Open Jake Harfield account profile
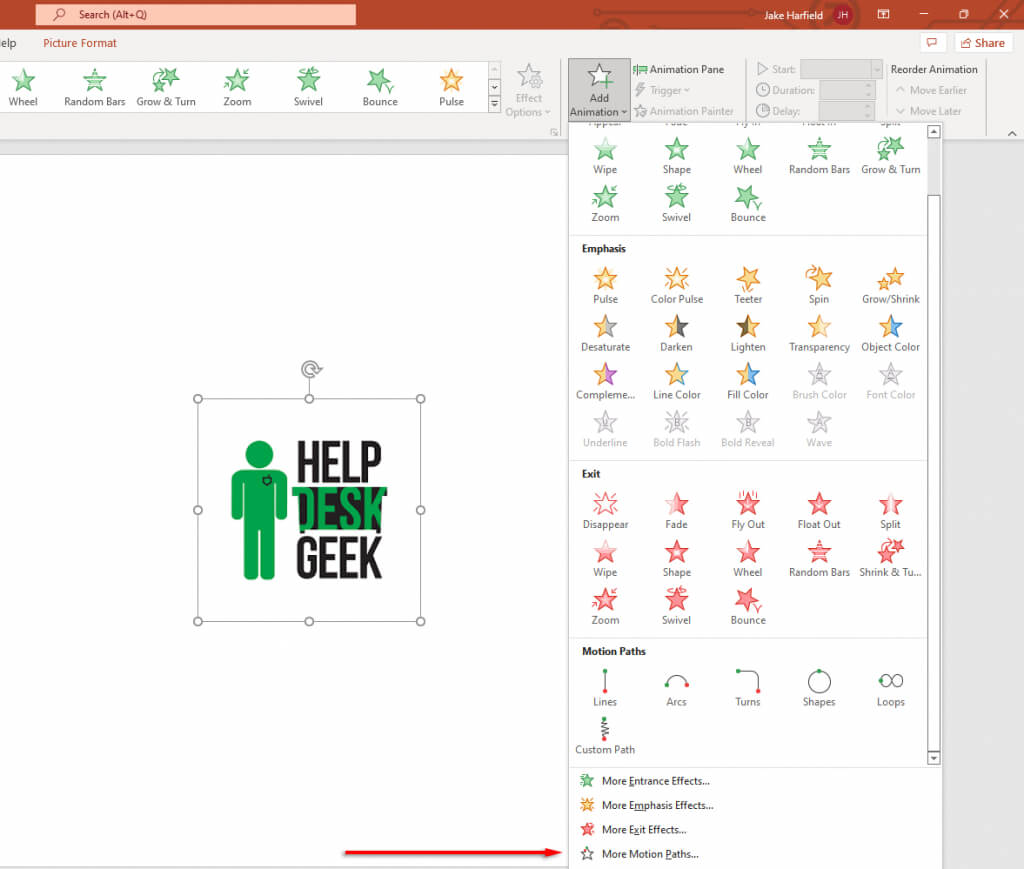 [808, 14]
